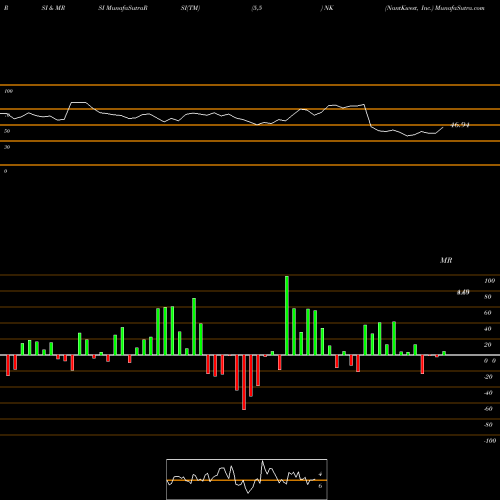Select the ') NK' ticker text
Viewport: 500px width, 500px height.
coord(327,8)
